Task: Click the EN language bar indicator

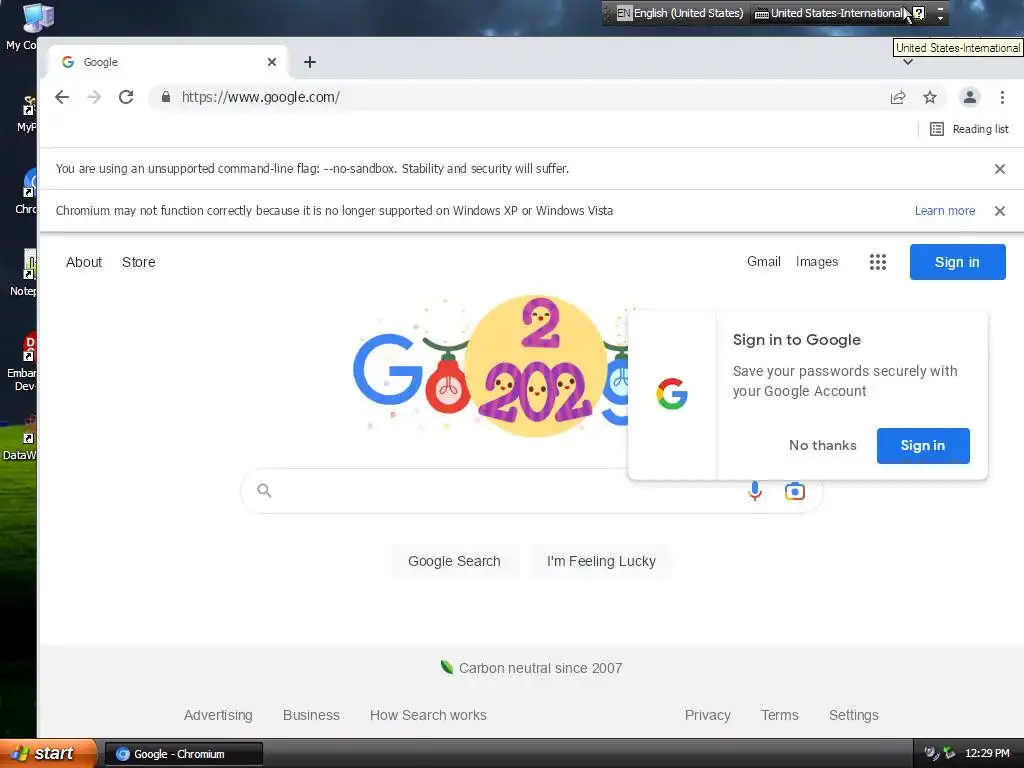Action: point(624,13)
